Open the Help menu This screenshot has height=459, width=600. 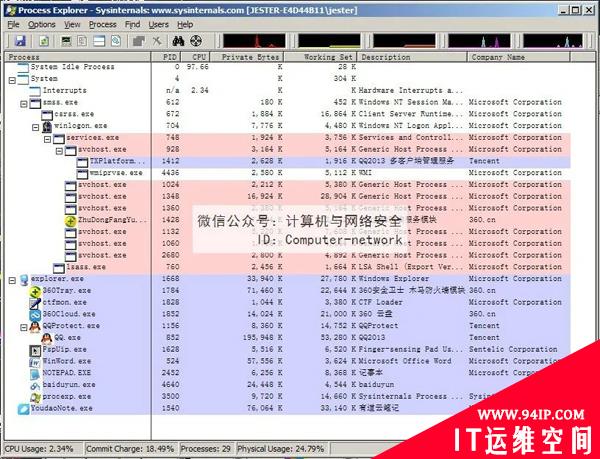click(x=185, y=24)
